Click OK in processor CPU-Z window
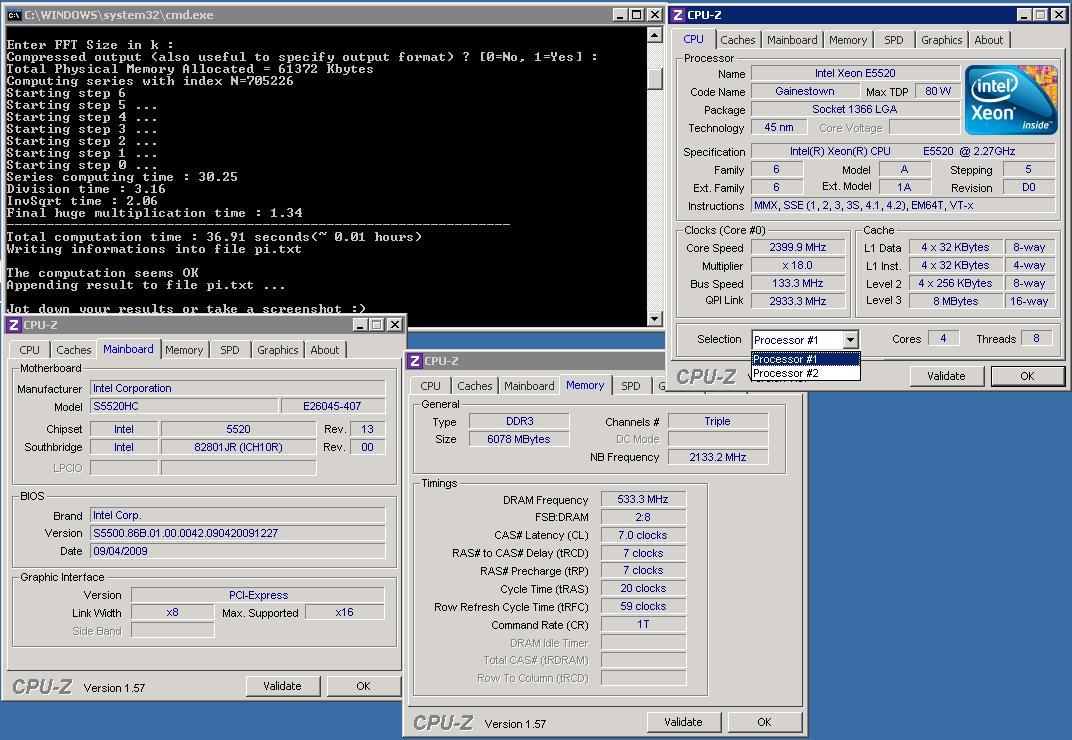Screen dimensions: 1072x740 1027,376
